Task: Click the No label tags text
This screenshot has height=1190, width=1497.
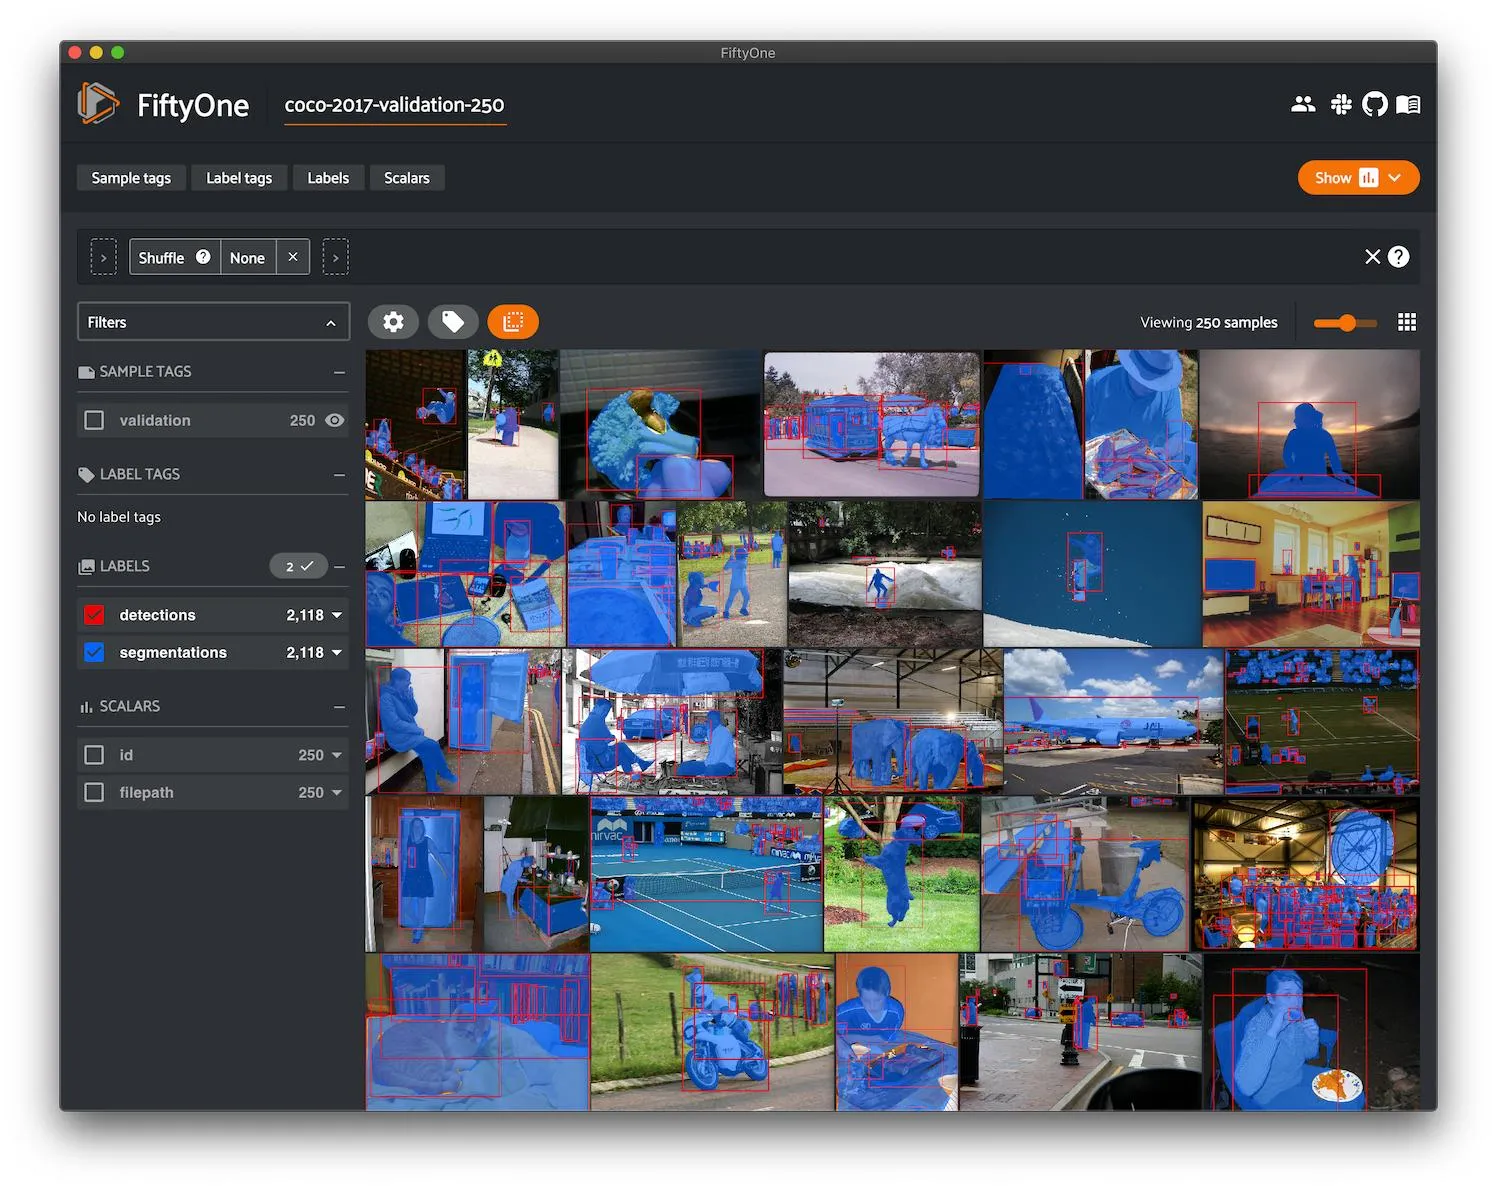Action: 119,517
